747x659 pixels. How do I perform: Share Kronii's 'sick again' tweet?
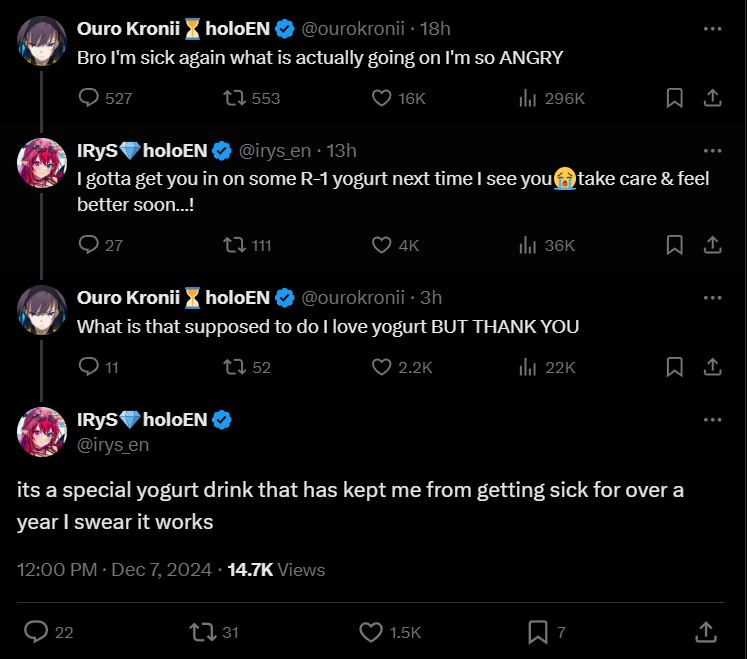(713, 98)
